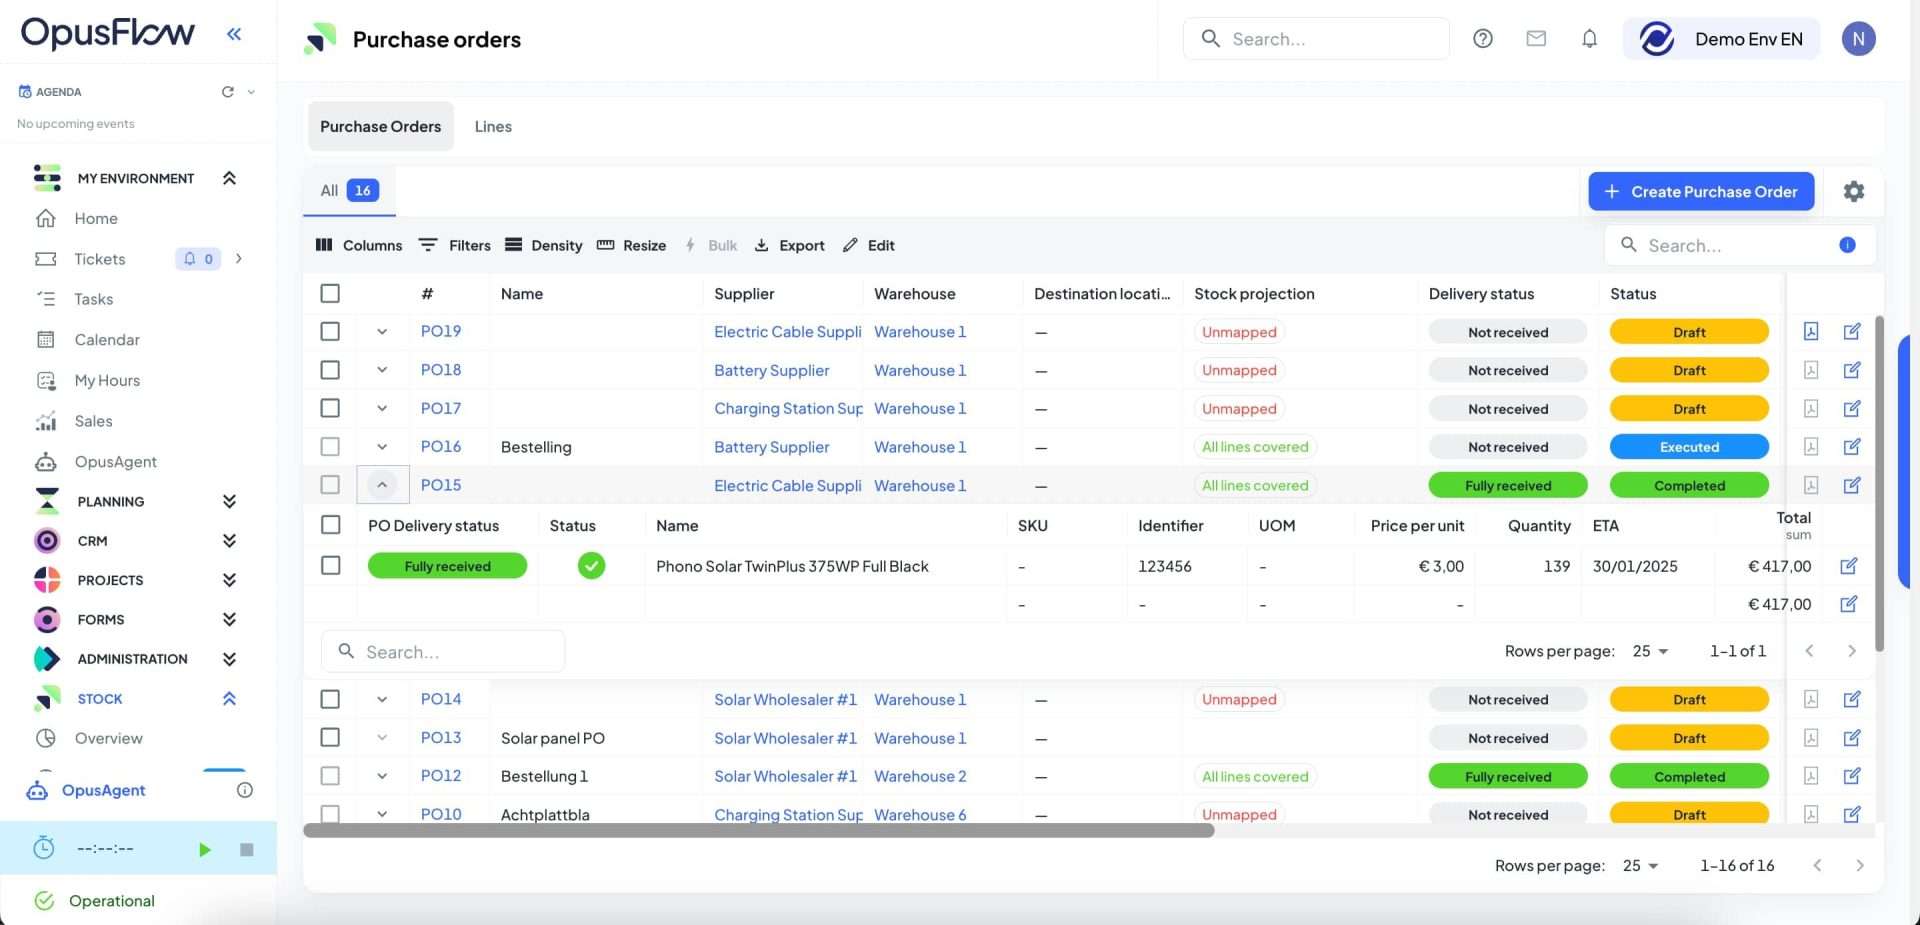Select the All 16 tab
The image size is (1920, 925).
point(349,191)
